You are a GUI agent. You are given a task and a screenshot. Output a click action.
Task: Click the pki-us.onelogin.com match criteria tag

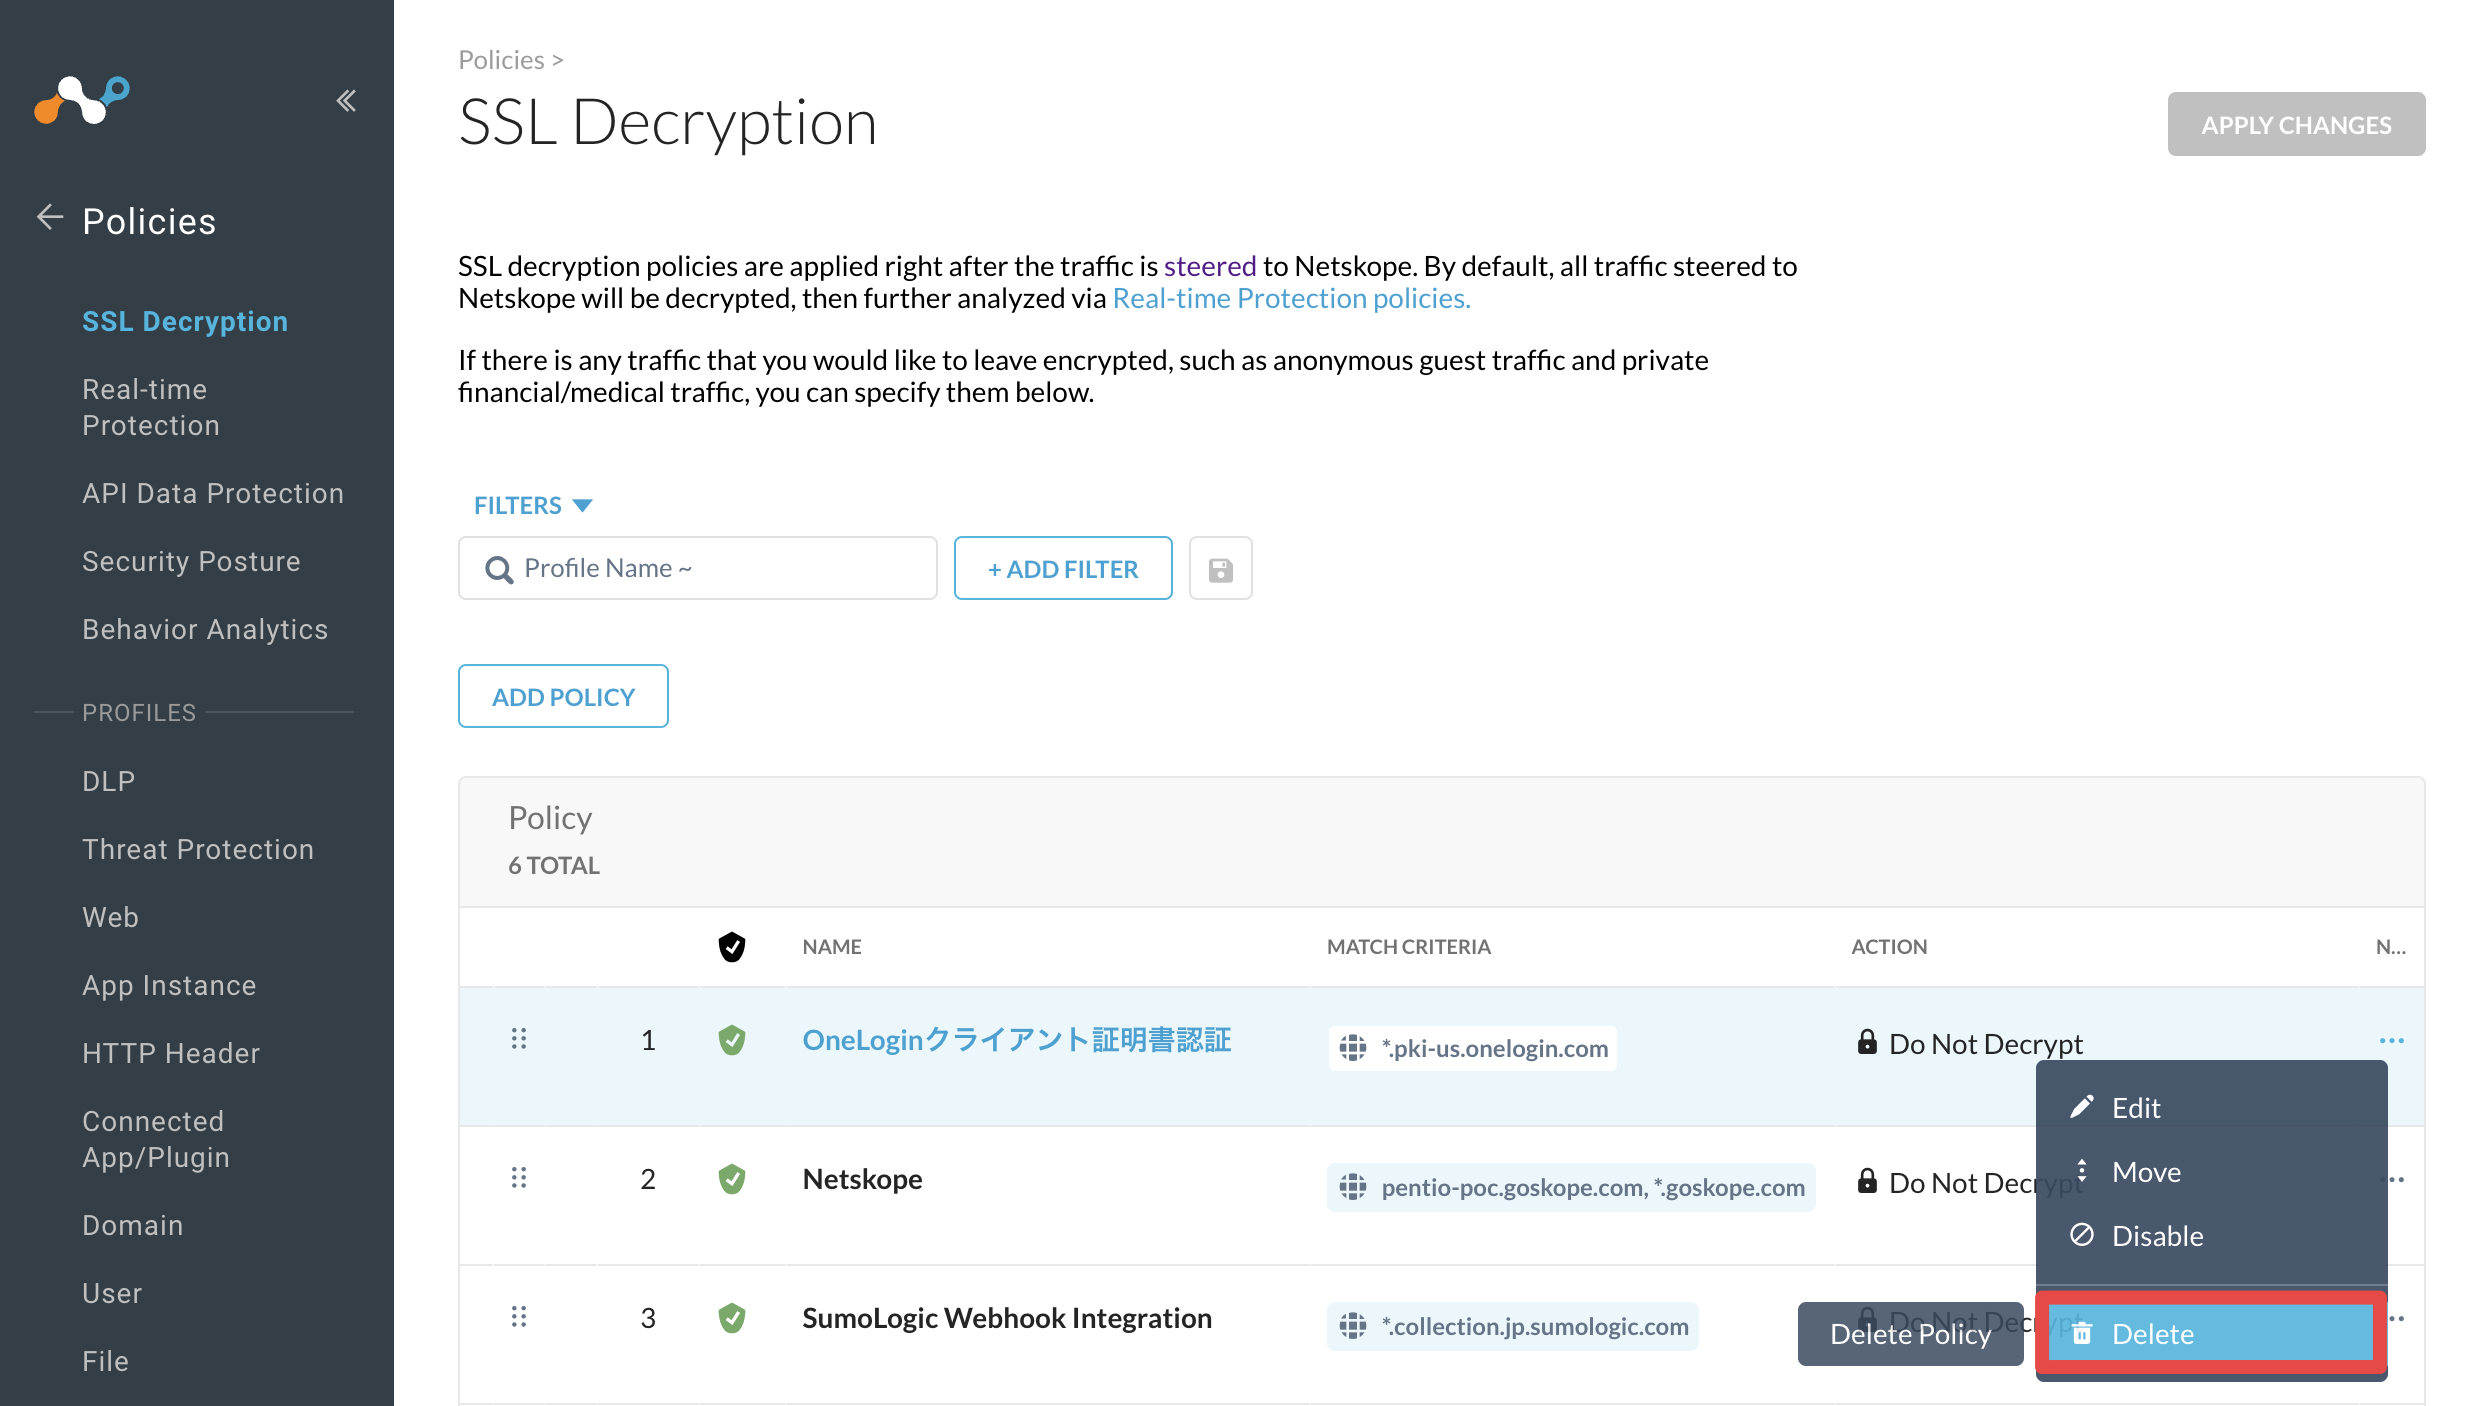pos(1473,1048)
